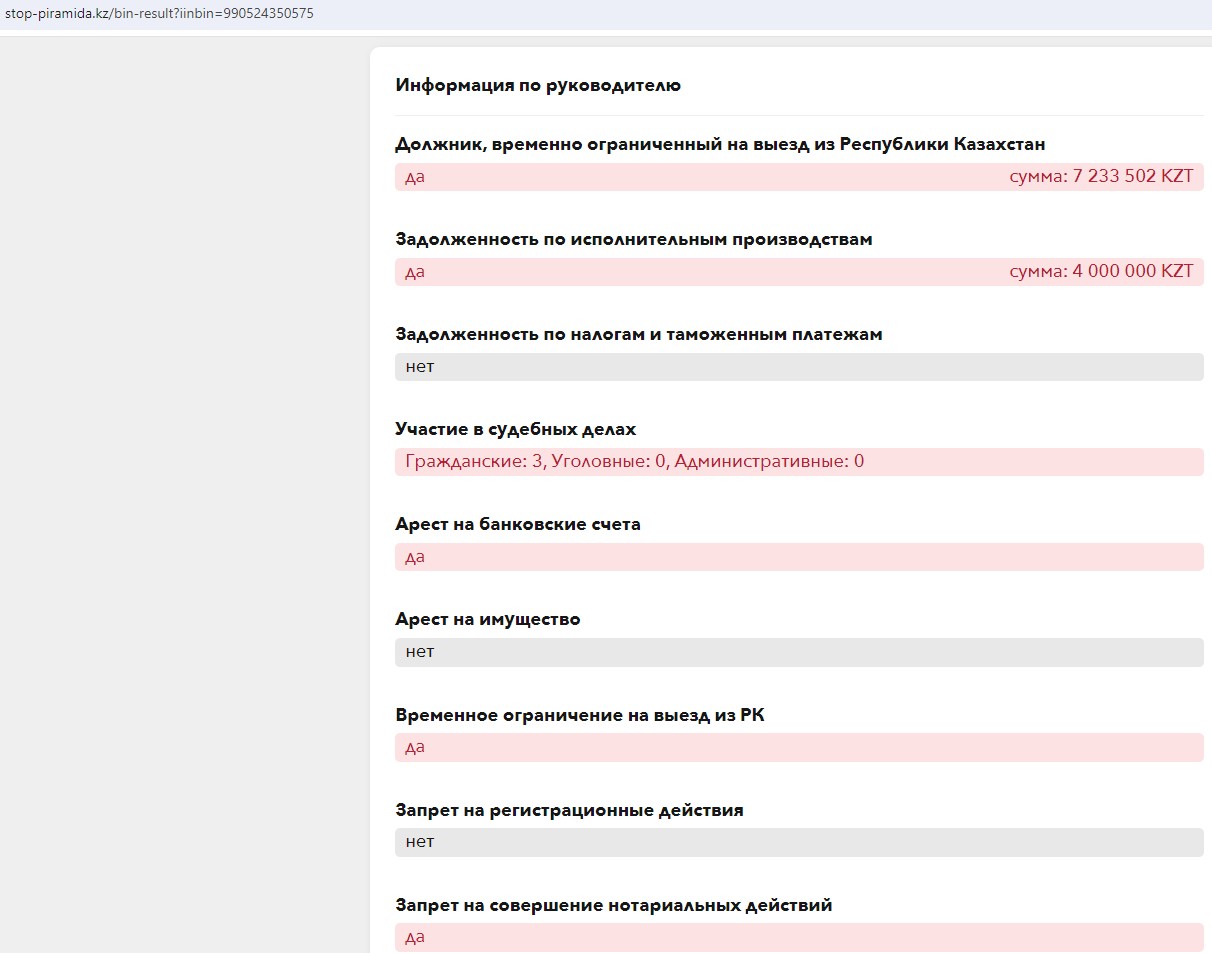Screen dimensions: 1212x953
Task: Click "Задолженность по исполнительным производствам" label
Action: pos(634,239)
